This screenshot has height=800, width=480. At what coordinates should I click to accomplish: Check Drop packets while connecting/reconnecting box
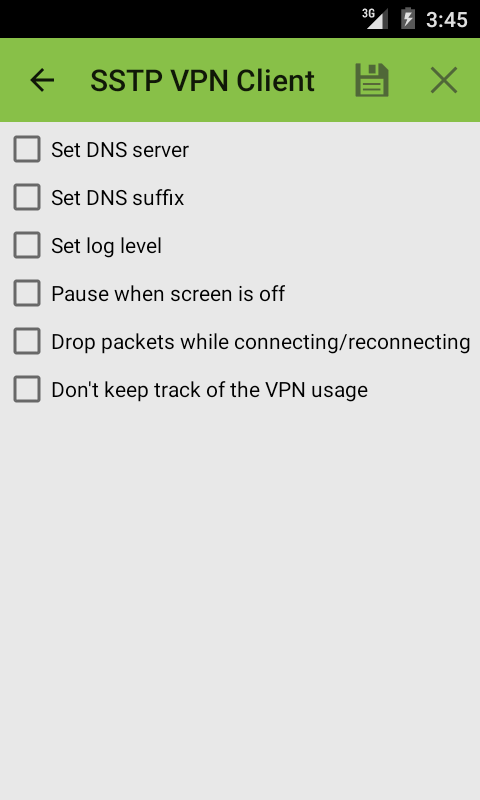coord(27,341)
